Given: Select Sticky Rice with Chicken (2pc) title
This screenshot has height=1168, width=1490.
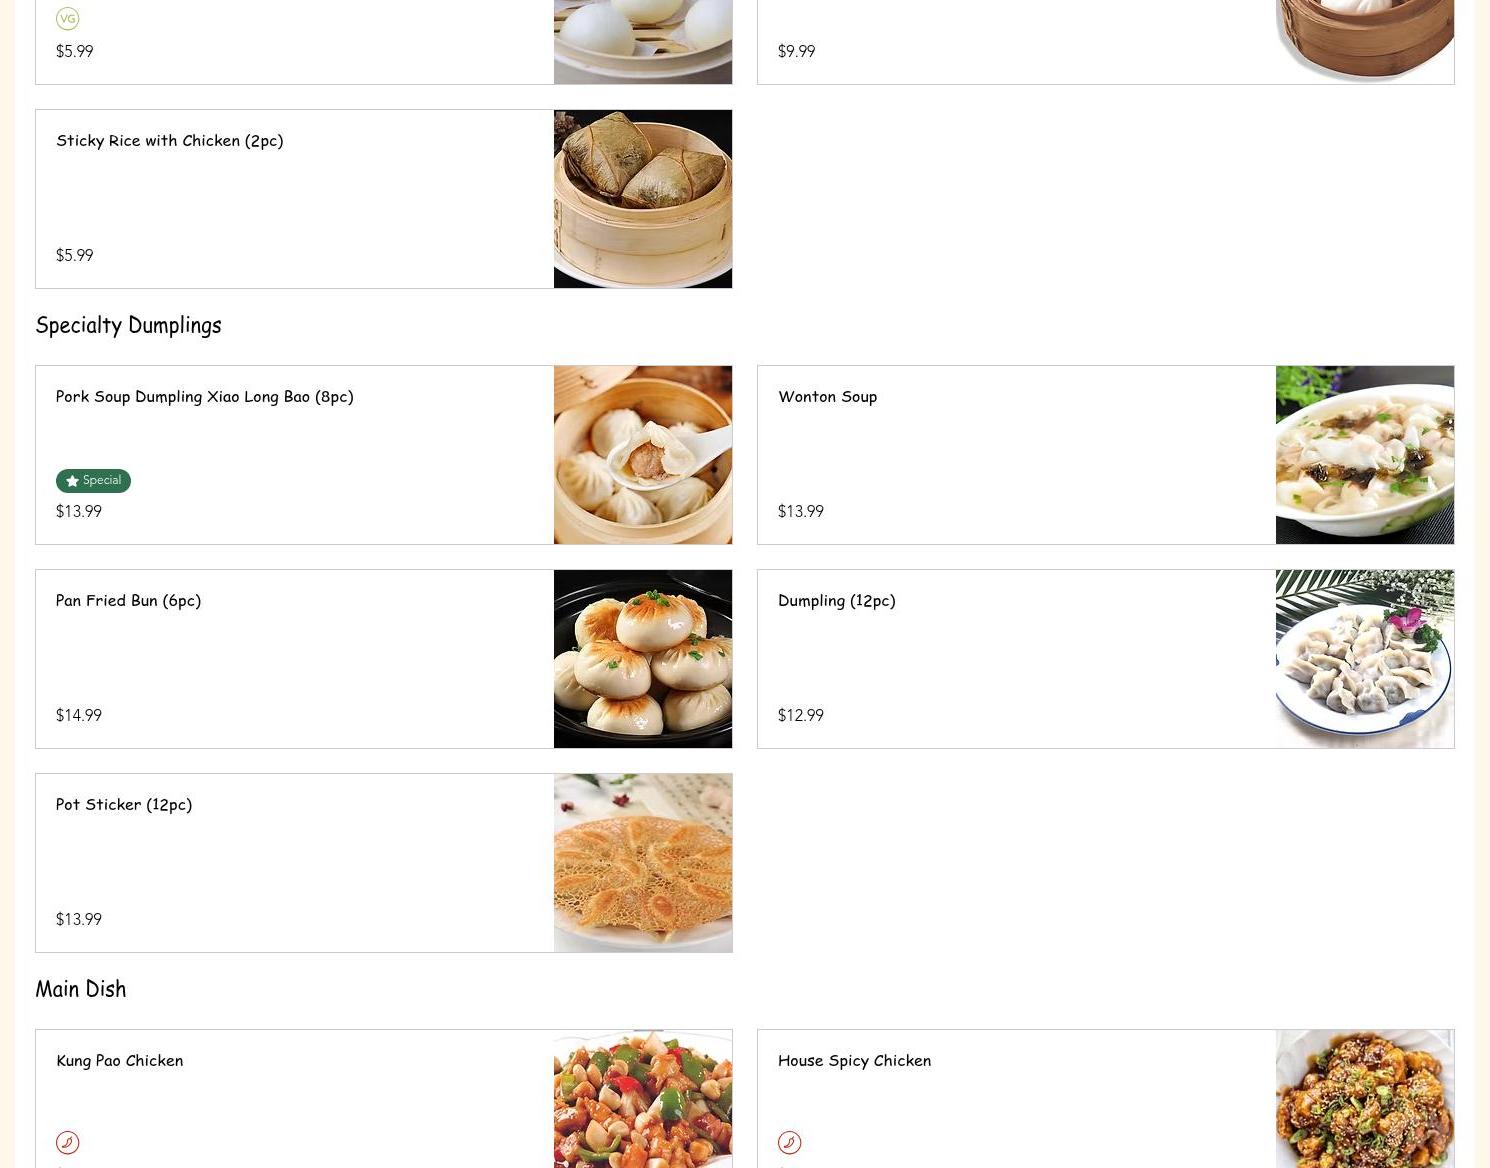Looking at the screenshot, I should (170, 140).
